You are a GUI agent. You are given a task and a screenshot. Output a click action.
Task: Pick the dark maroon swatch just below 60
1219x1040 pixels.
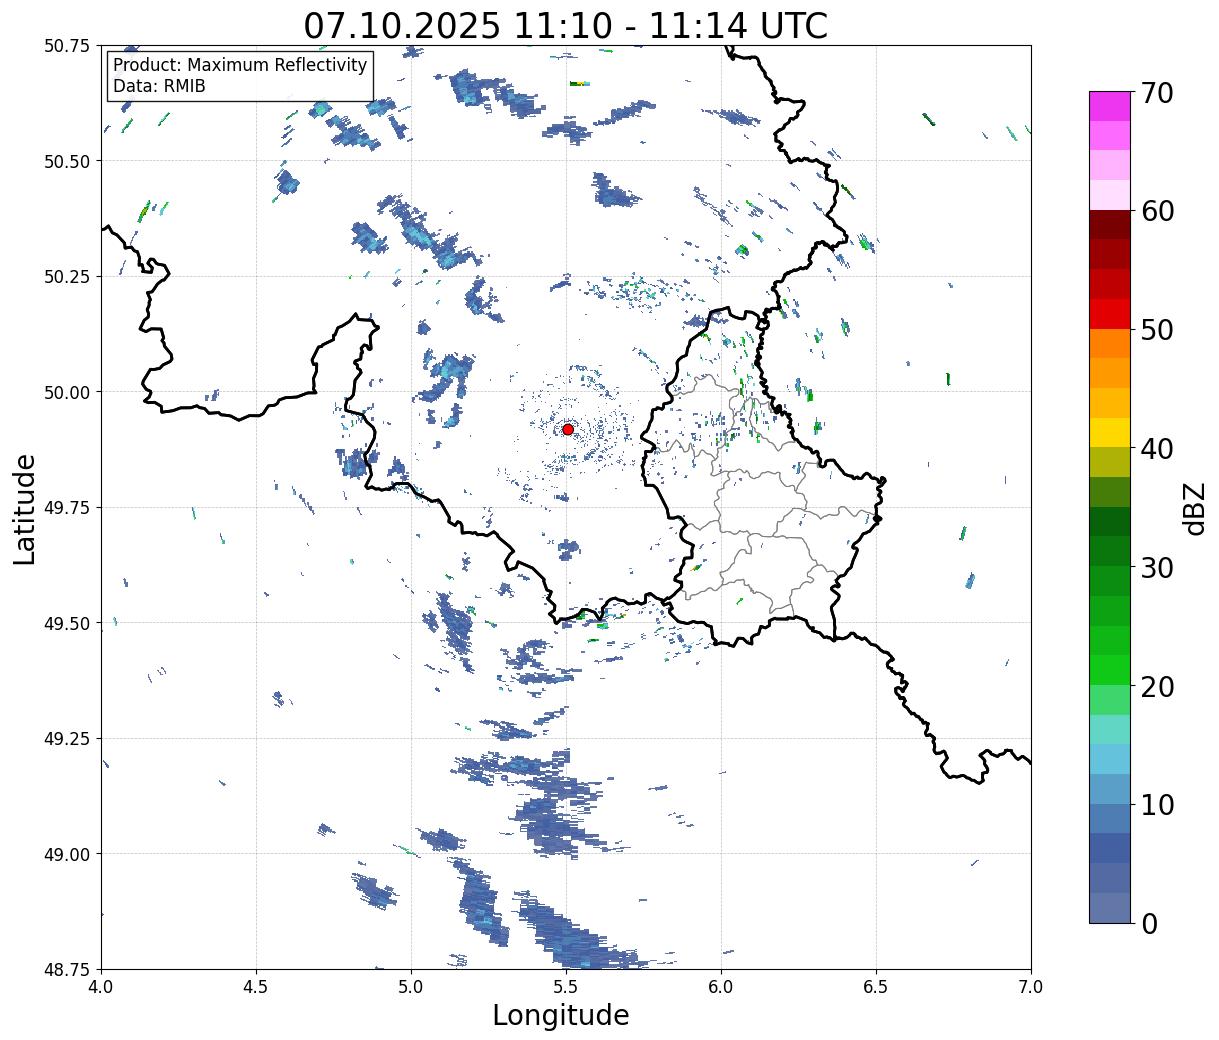coord(1110,225)
